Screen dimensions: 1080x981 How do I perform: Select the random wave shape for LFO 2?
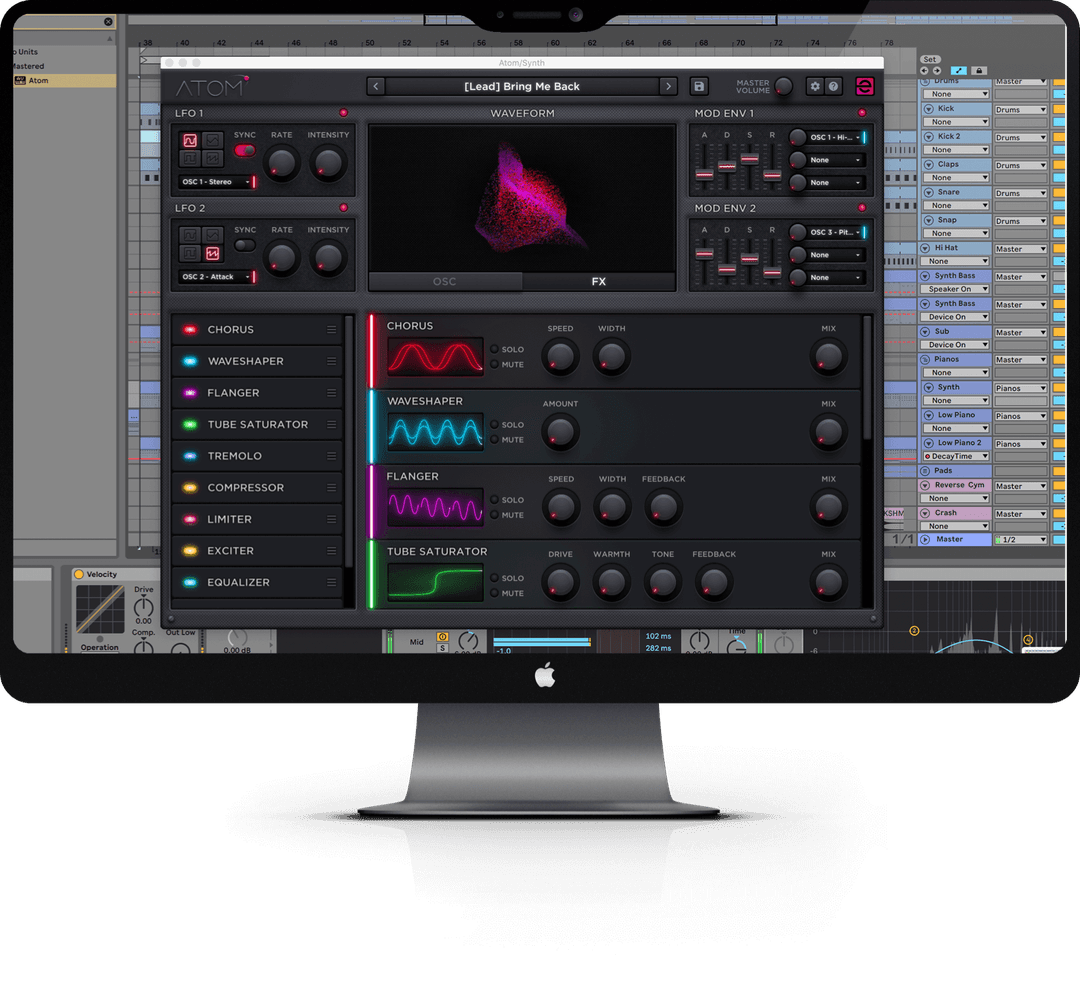(215, 254)
